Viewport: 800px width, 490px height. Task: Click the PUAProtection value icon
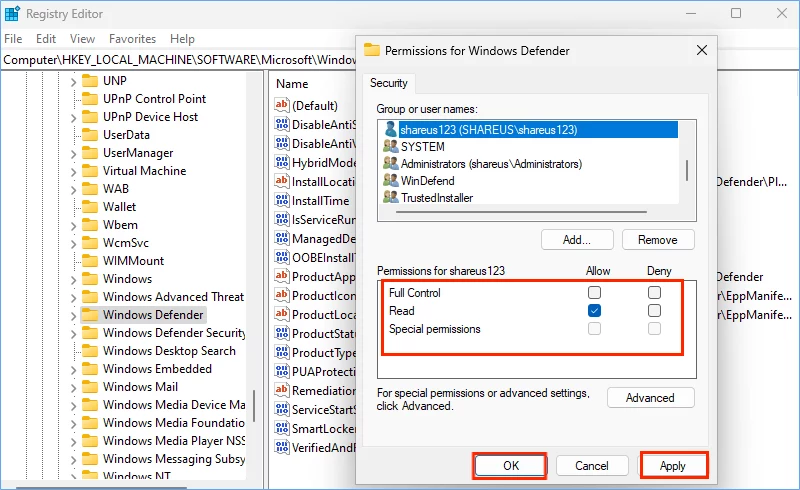[x=282, y=371]
